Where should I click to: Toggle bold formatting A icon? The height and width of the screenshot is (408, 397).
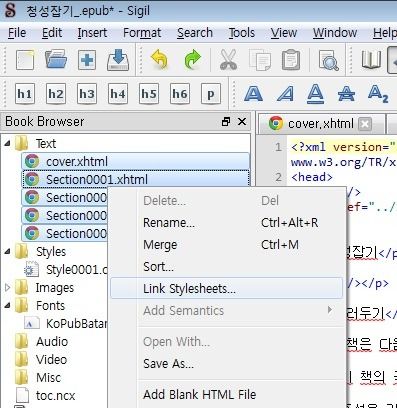[253, 93]
